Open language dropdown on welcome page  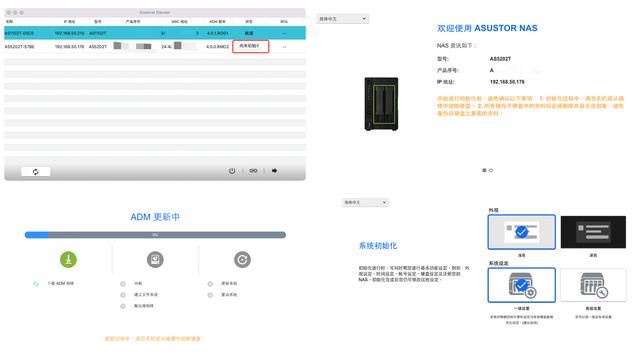point(342,19)
